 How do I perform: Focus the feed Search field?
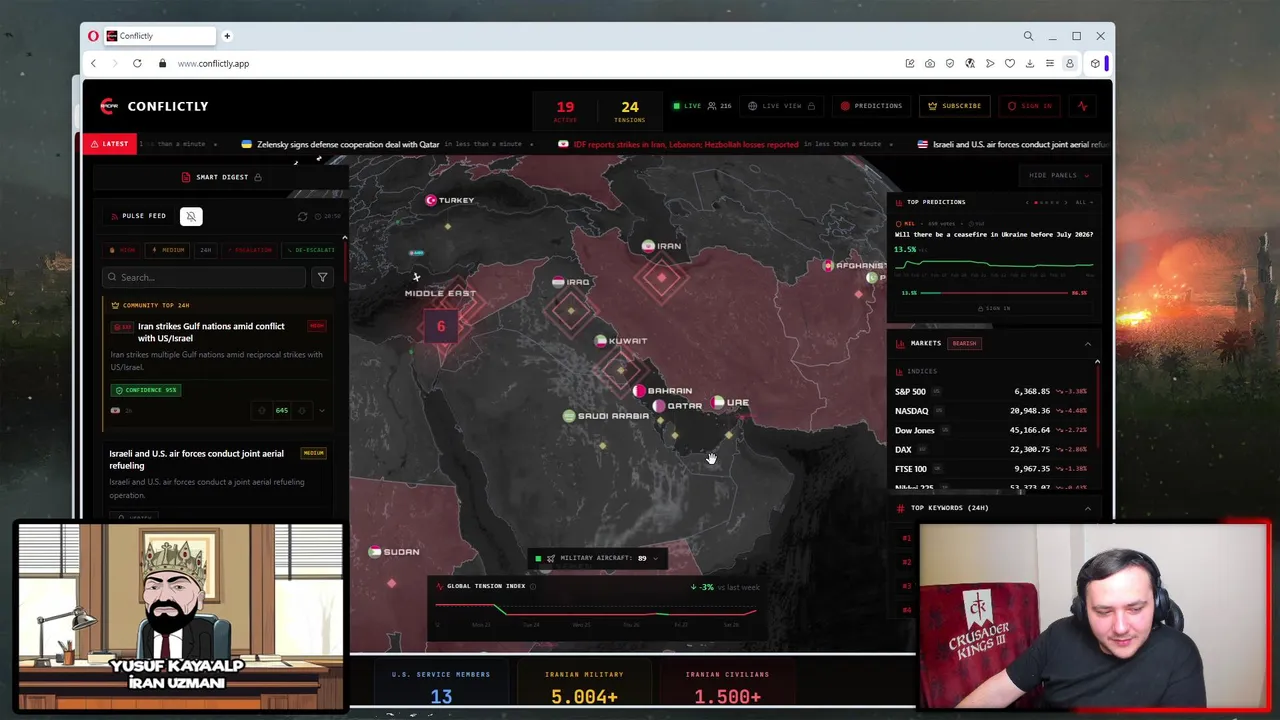pyautogui.click(x=204, y=277)
